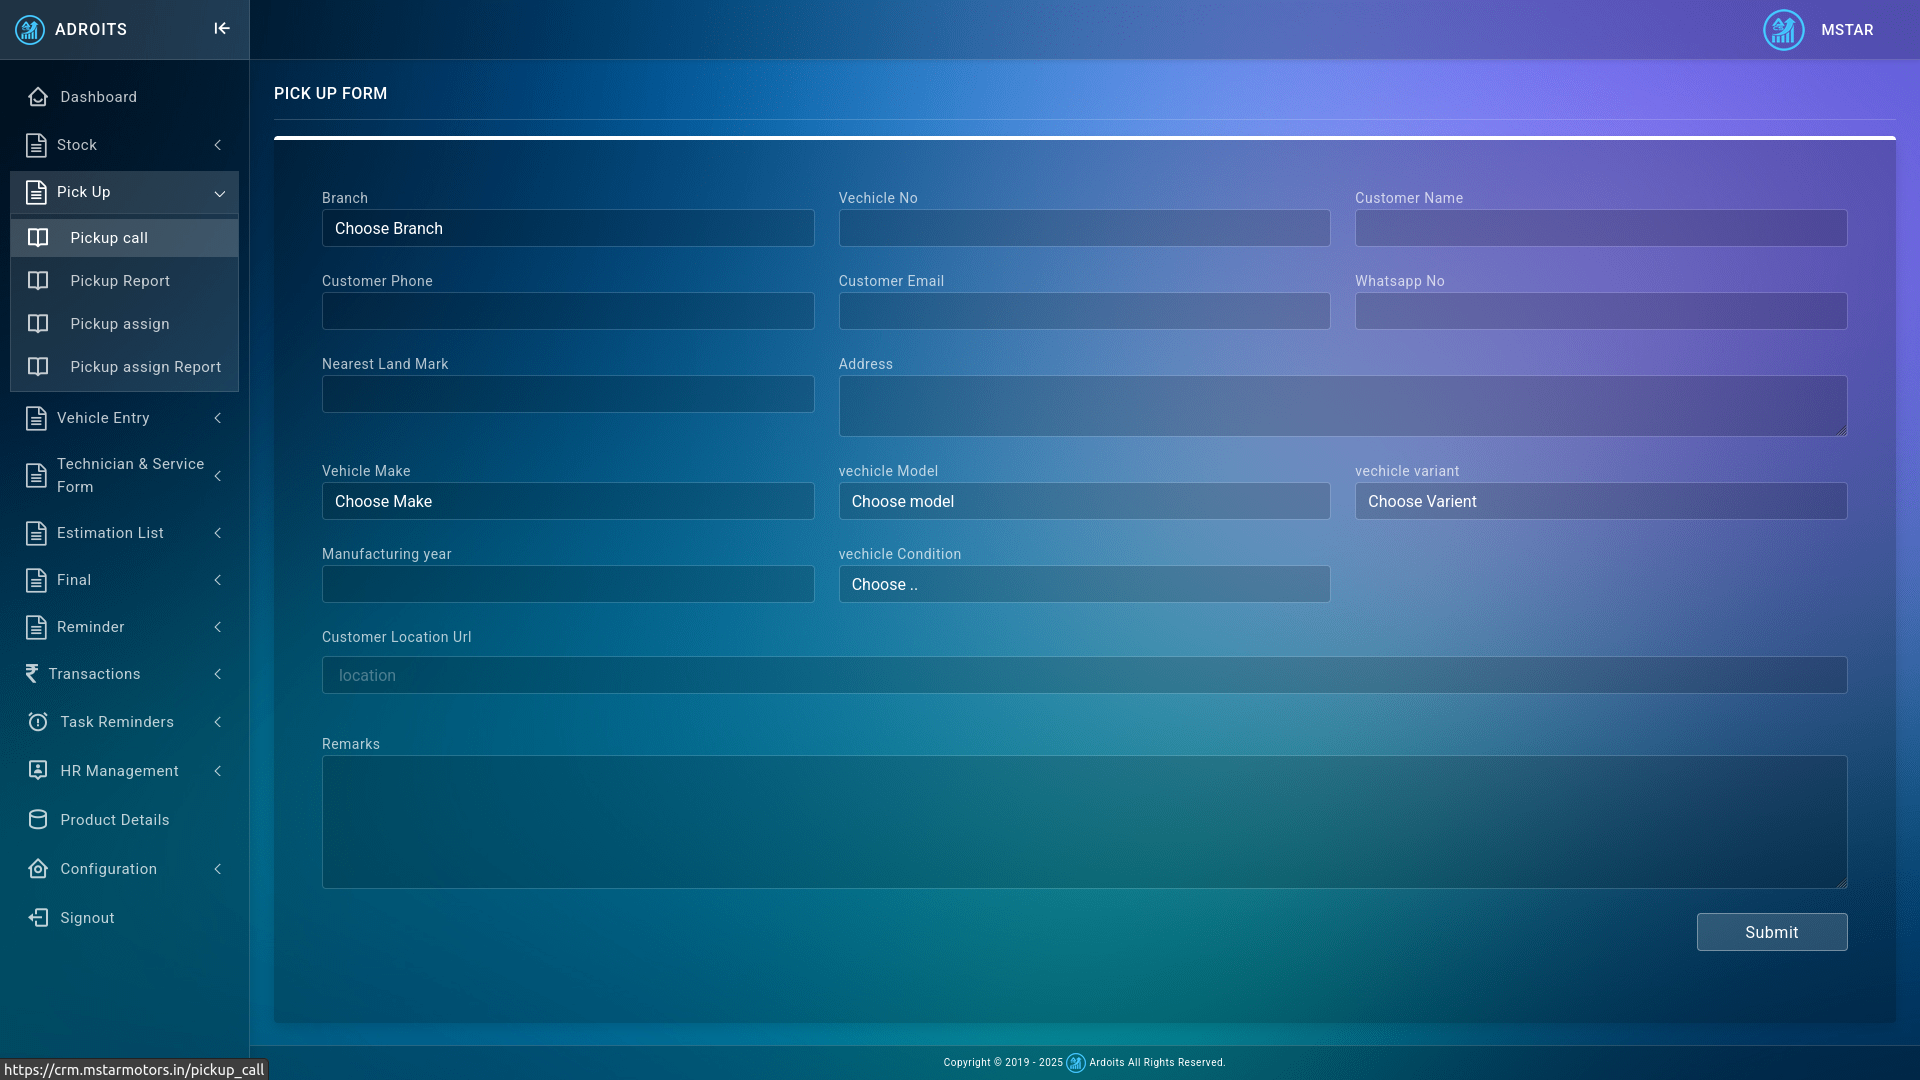Select Pickup assign Report menu item
Image resolution: width=1920 pixels, height=1080 pixels.
tap(145, 367)
